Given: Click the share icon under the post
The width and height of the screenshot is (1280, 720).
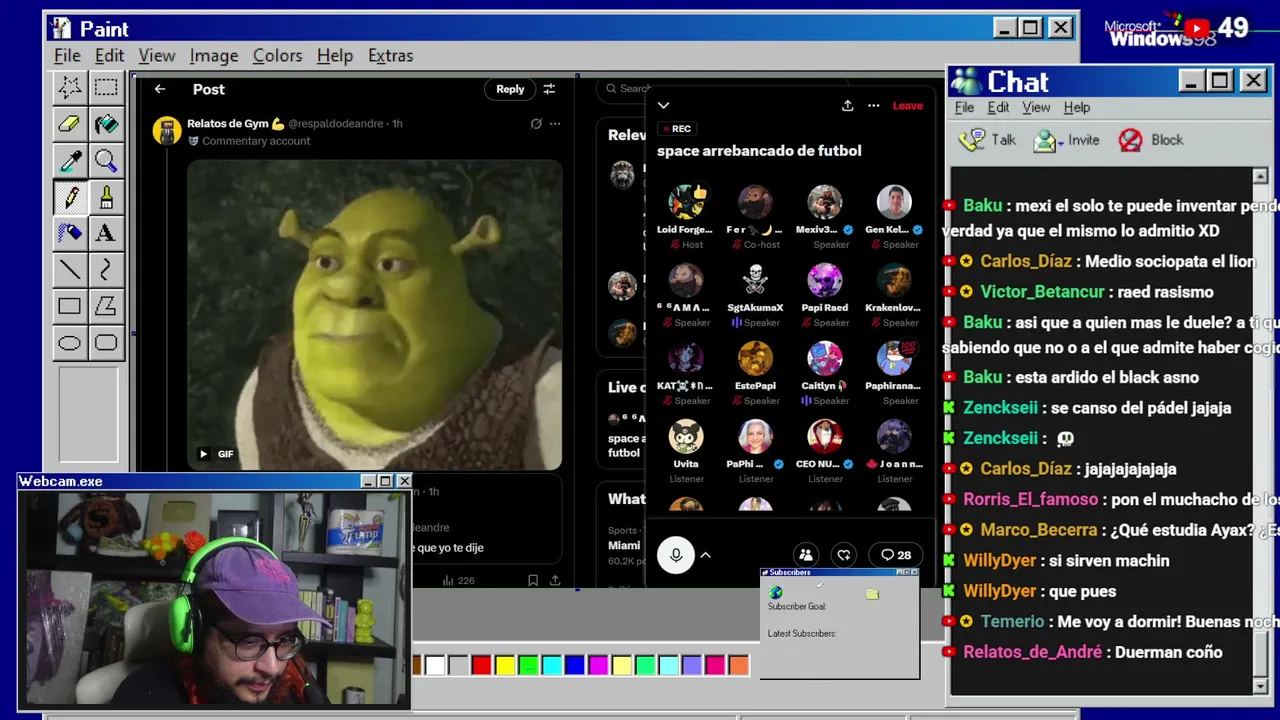Looking at the screenshot, I should [x=555, y=580].
